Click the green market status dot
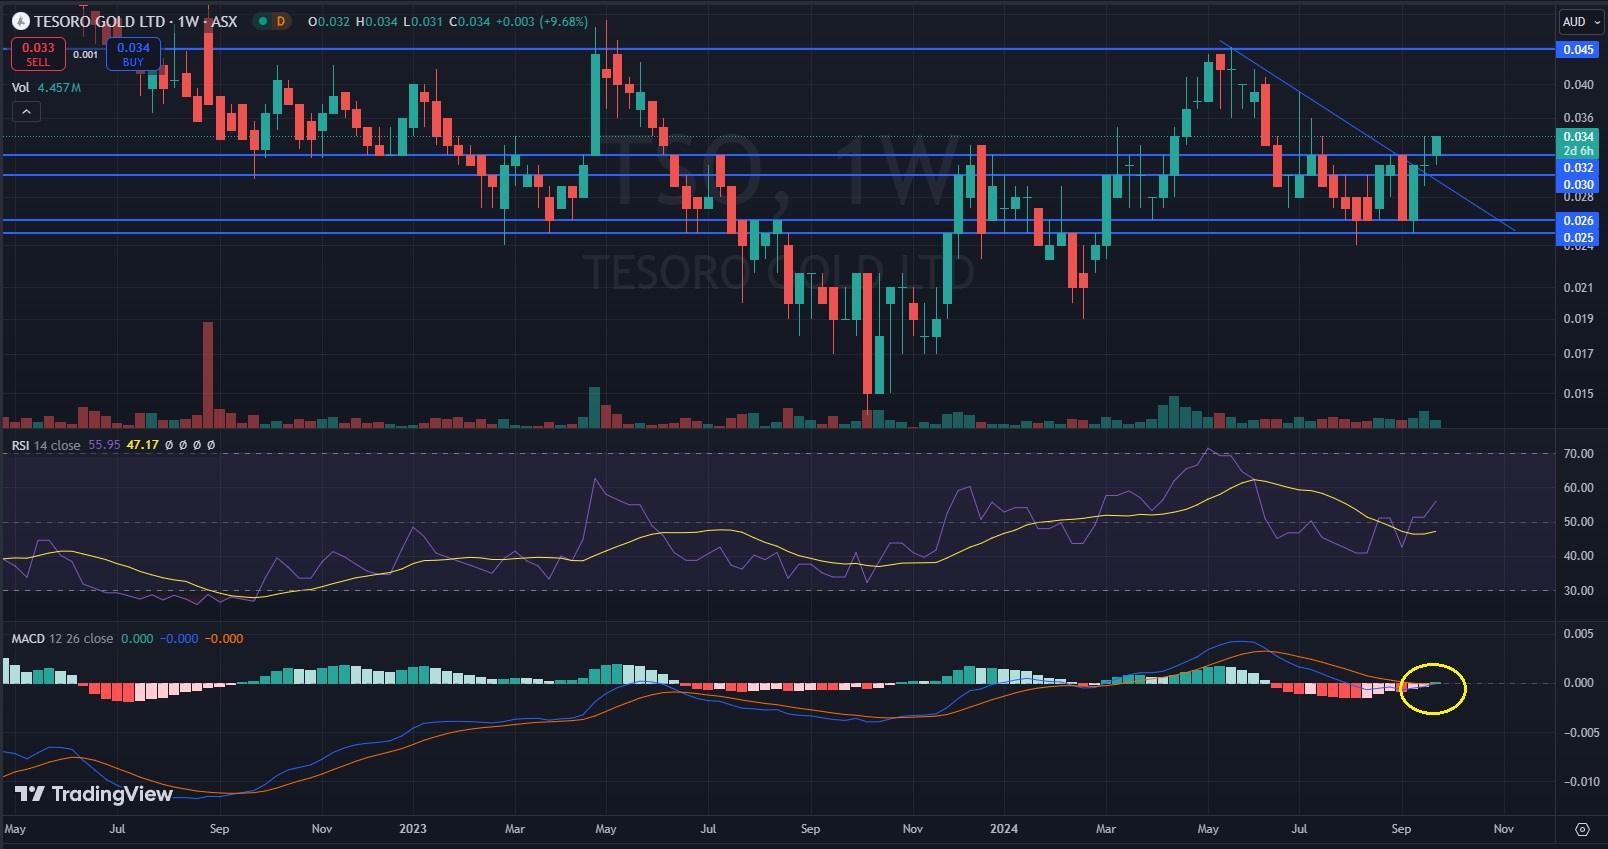This screenshot has height=849, width=1608. click(263, 21)
